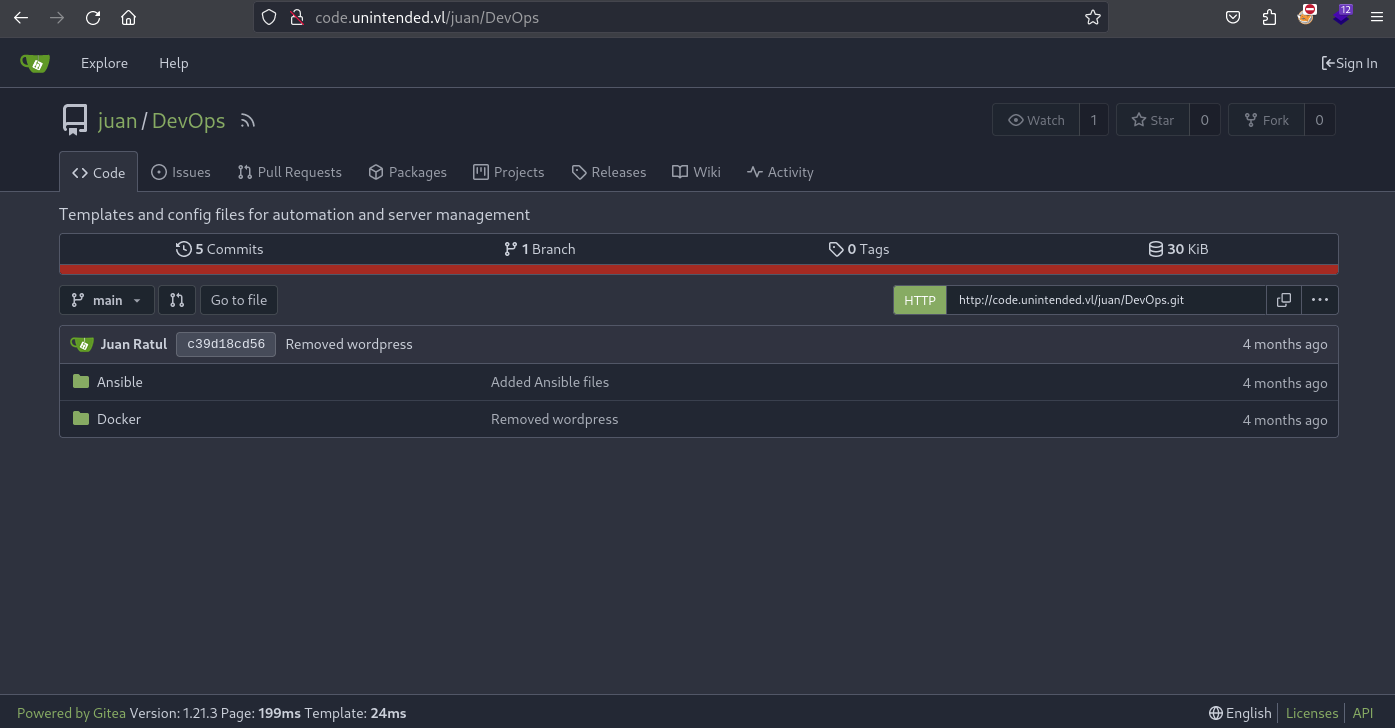Bookmark this page with star icon
Screen dimensions: 1395x728
pos(1093,17)
